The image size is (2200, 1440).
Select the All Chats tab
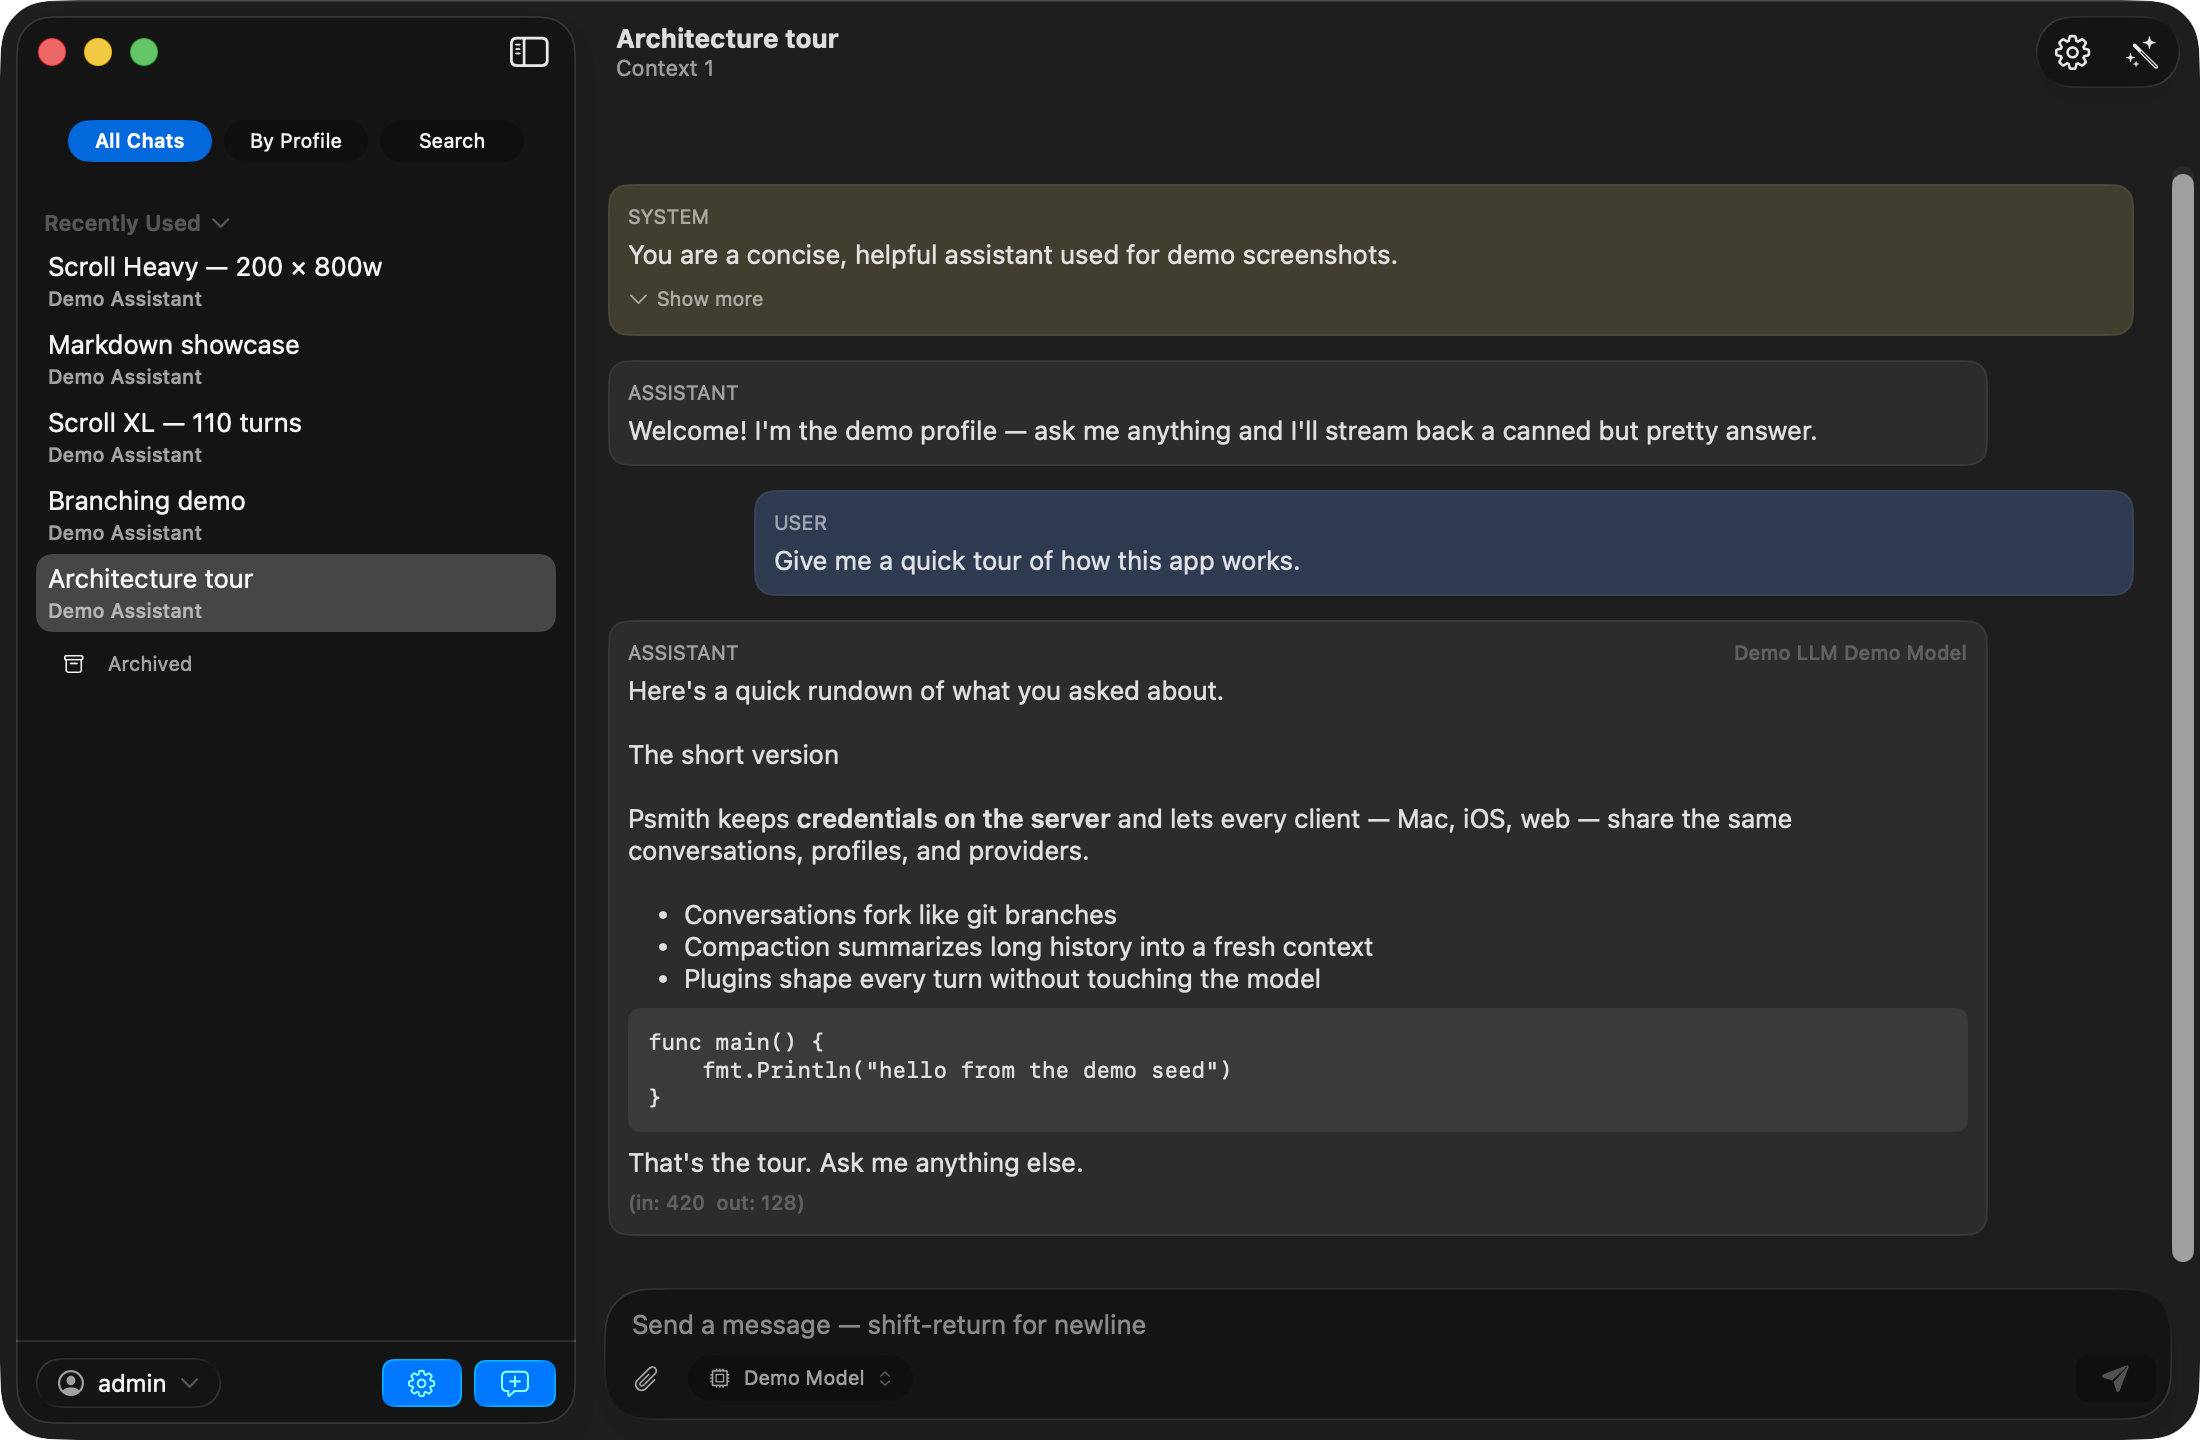tap(140, 141)
